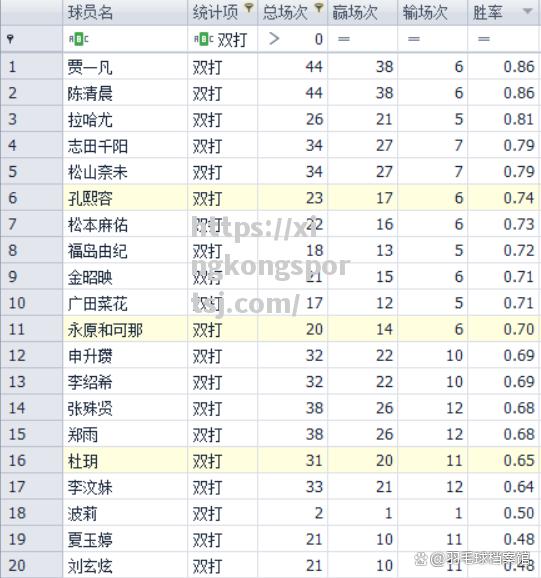The height and width of the screenshot is (578, 541).
Task: Select the player name 拉哈尤
Action: pyautogui.click(x=90, y=120)
